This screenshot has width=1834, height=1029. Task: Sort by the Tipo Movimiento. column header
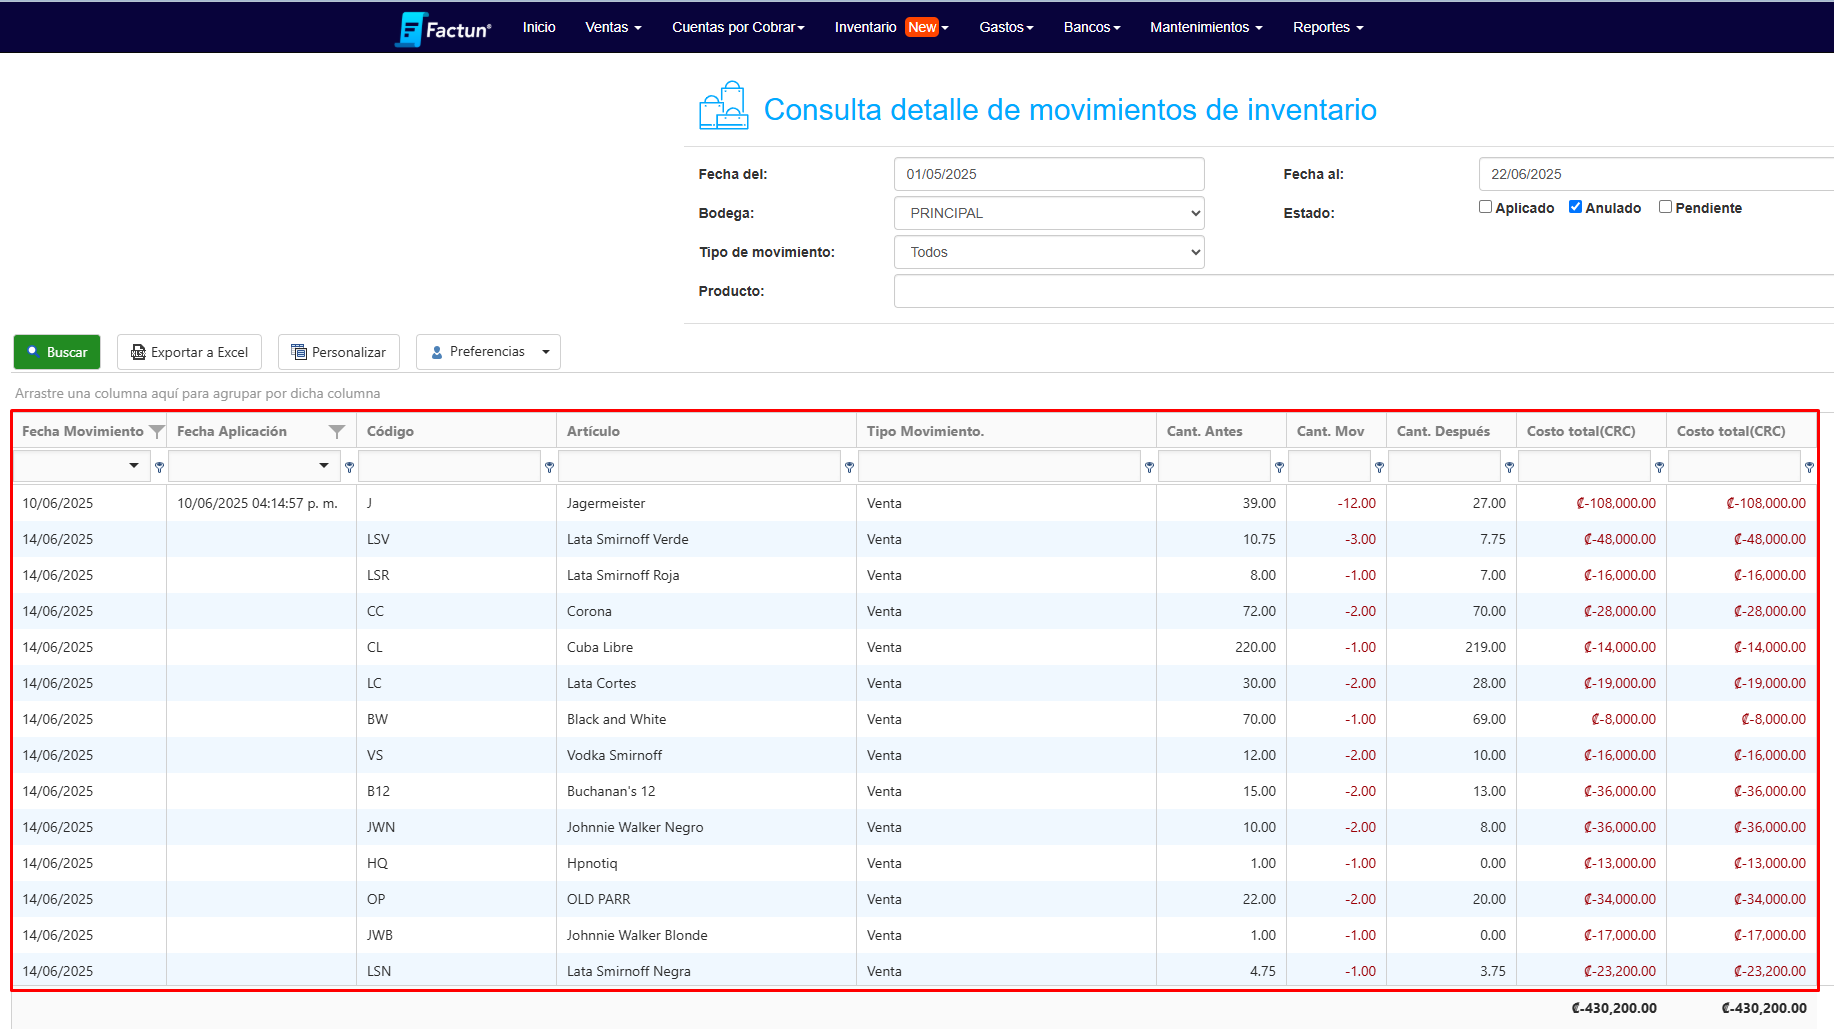[1006, 431]
